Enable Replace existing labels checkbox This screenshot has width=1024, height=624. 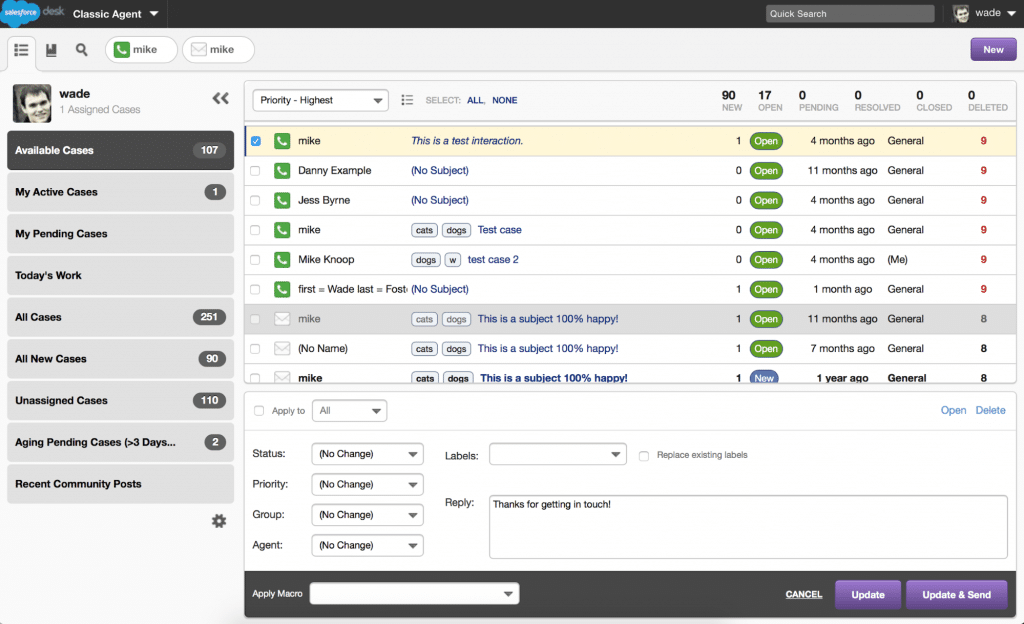[x=644, y=455]
